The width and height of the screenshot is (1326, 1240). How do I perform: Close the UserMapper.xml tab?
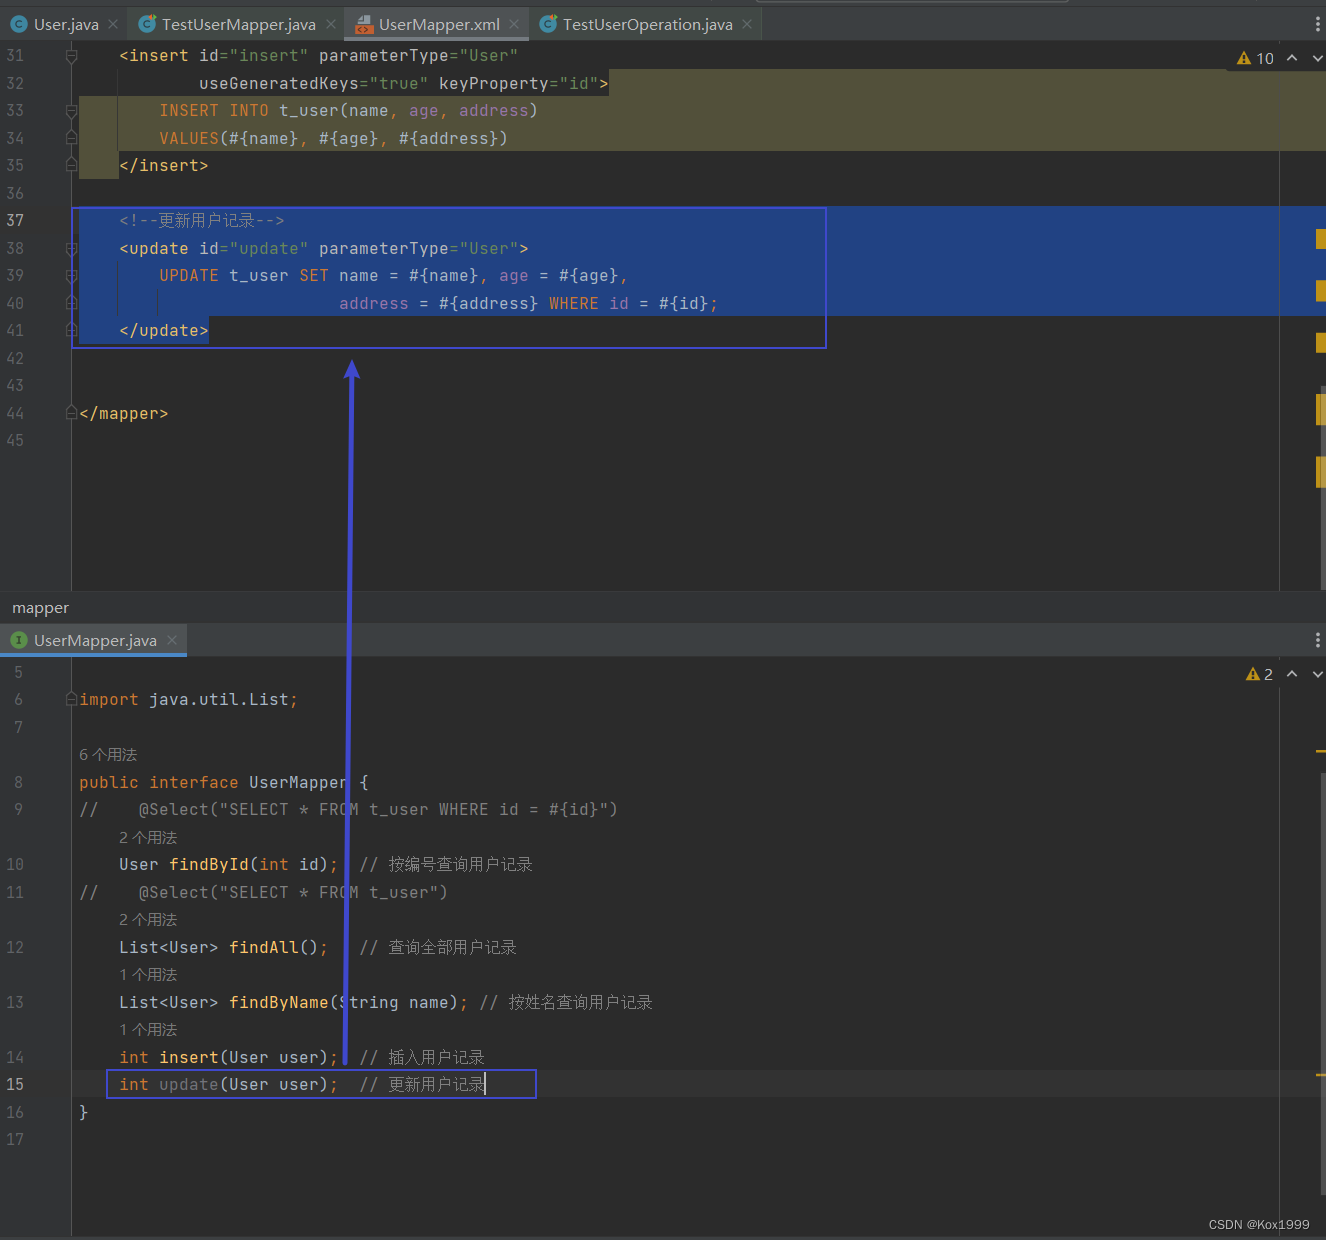click(514, 24)
